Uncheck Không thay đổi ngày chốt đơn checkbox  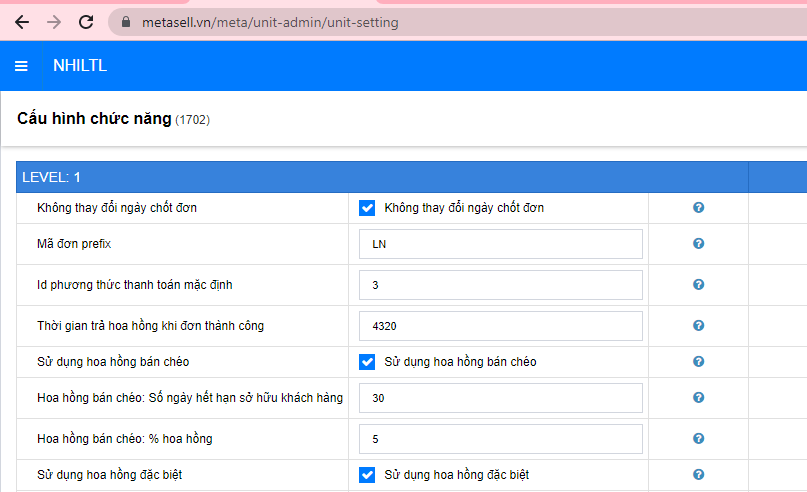coord(367,208)
